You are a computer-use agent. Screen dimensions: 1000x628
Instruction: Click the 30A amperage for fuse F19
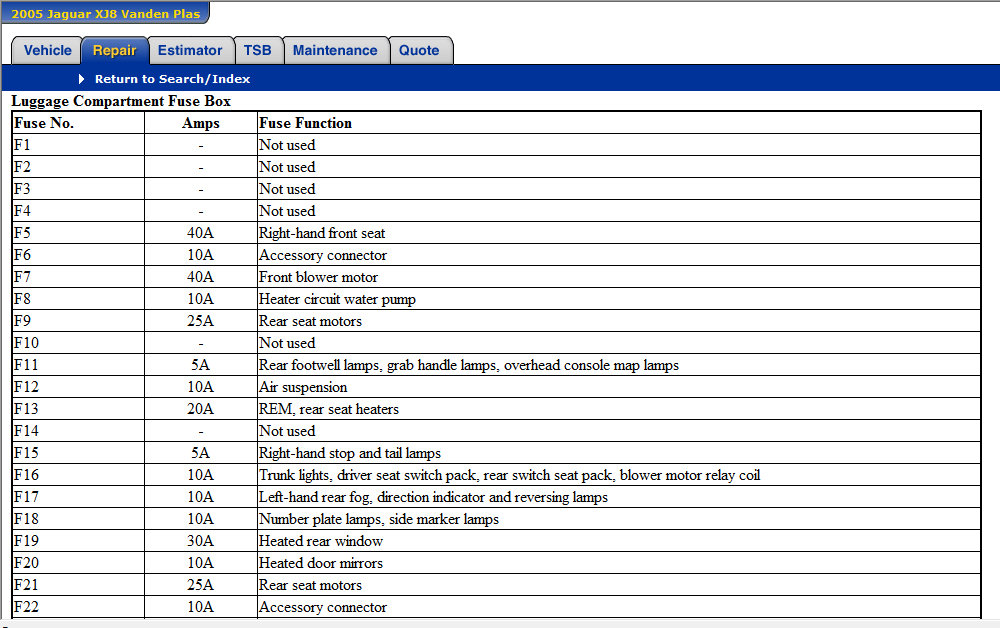click(x=201, y=541)
